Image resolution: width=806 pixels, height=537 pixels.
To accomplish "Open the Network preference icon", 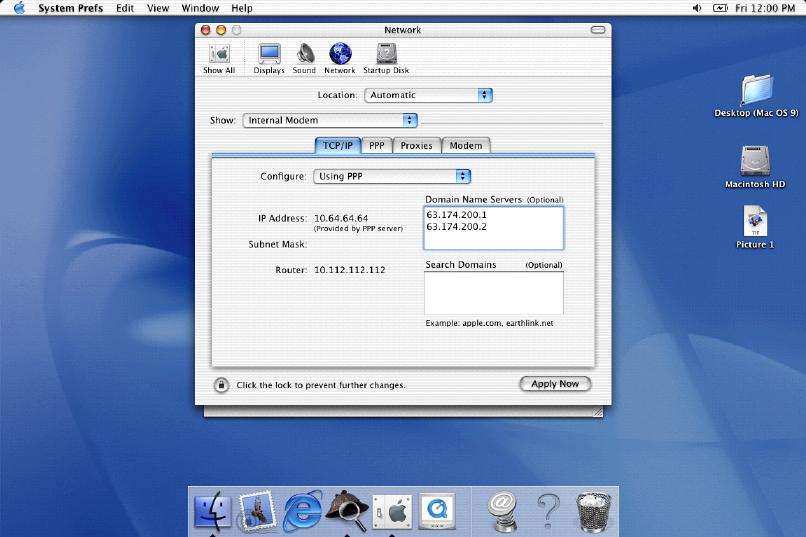I will pos(340,59).
